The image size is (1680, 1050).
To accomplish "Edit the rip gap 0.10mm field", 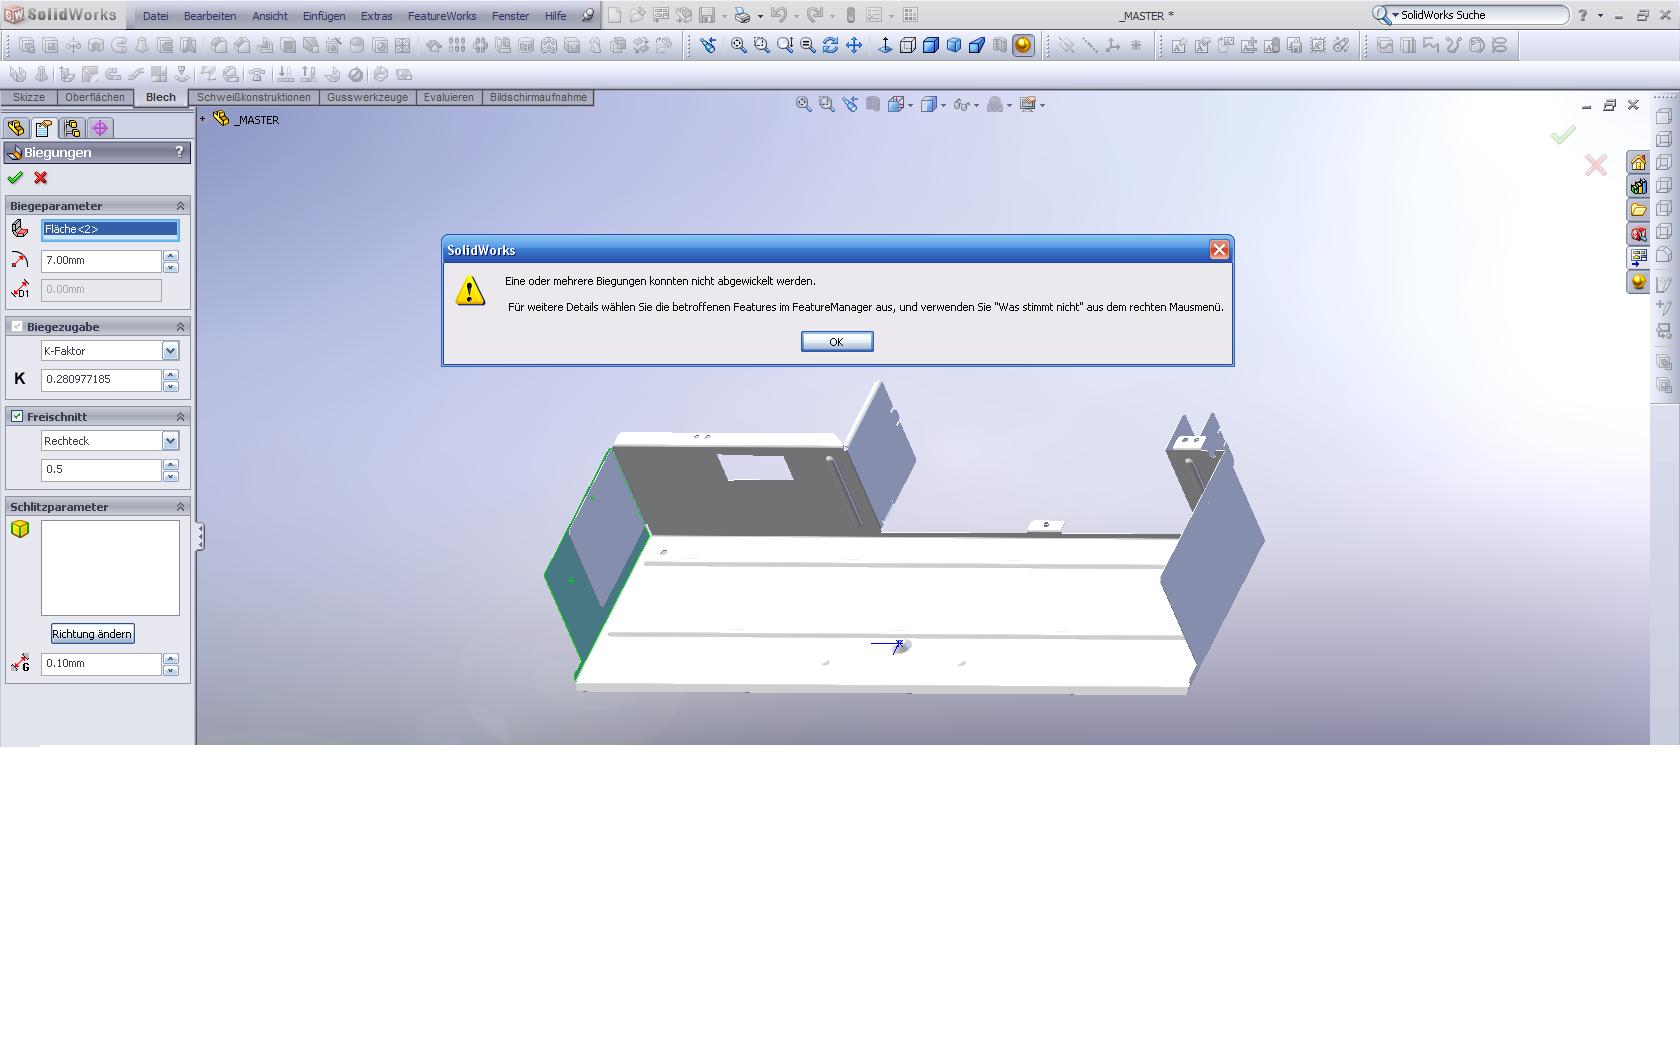I will pyautogui.click(x=101, y=664).
